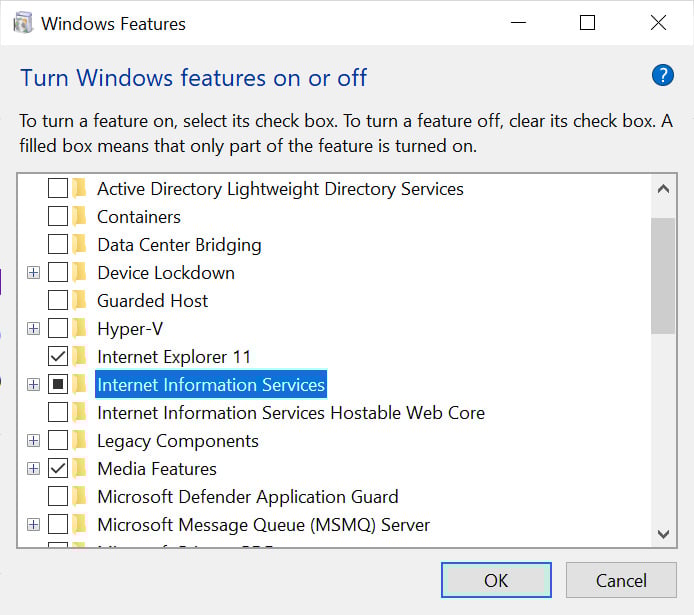694x615 pixels.
Task: Click the scrollbar up arrow
Action: click(x=663, y=189)
